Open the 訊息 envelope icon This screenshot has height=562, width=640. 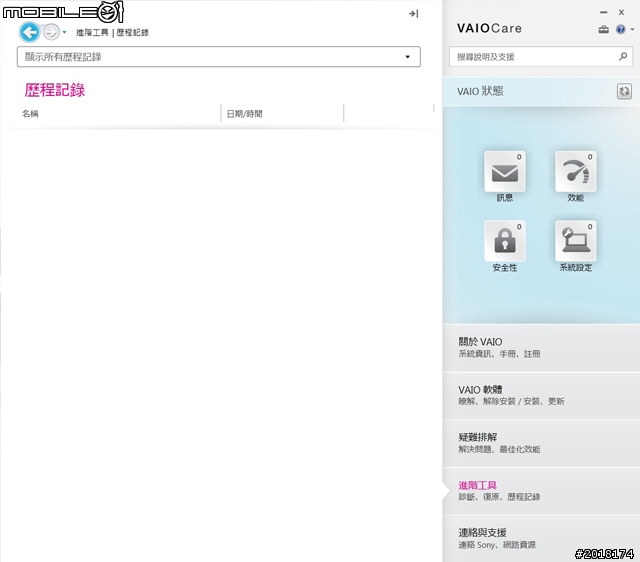(x=505, y=172)
